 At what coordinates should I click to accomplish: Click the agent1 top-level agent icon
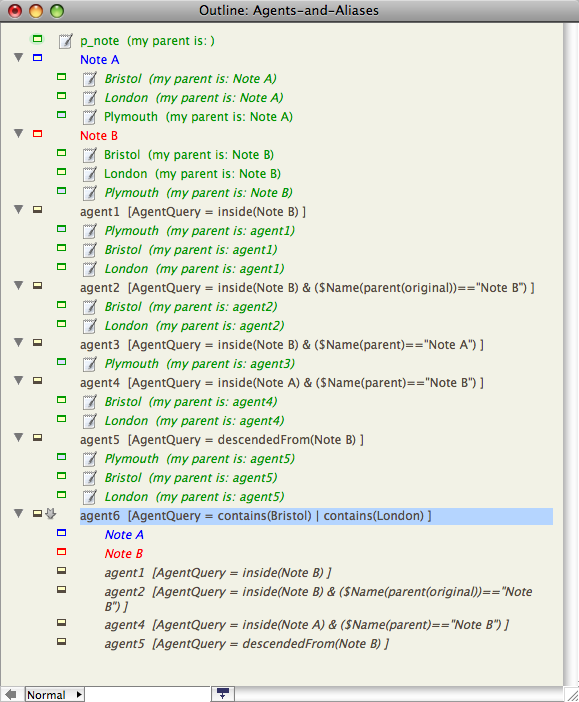click(x=38, y=210)
